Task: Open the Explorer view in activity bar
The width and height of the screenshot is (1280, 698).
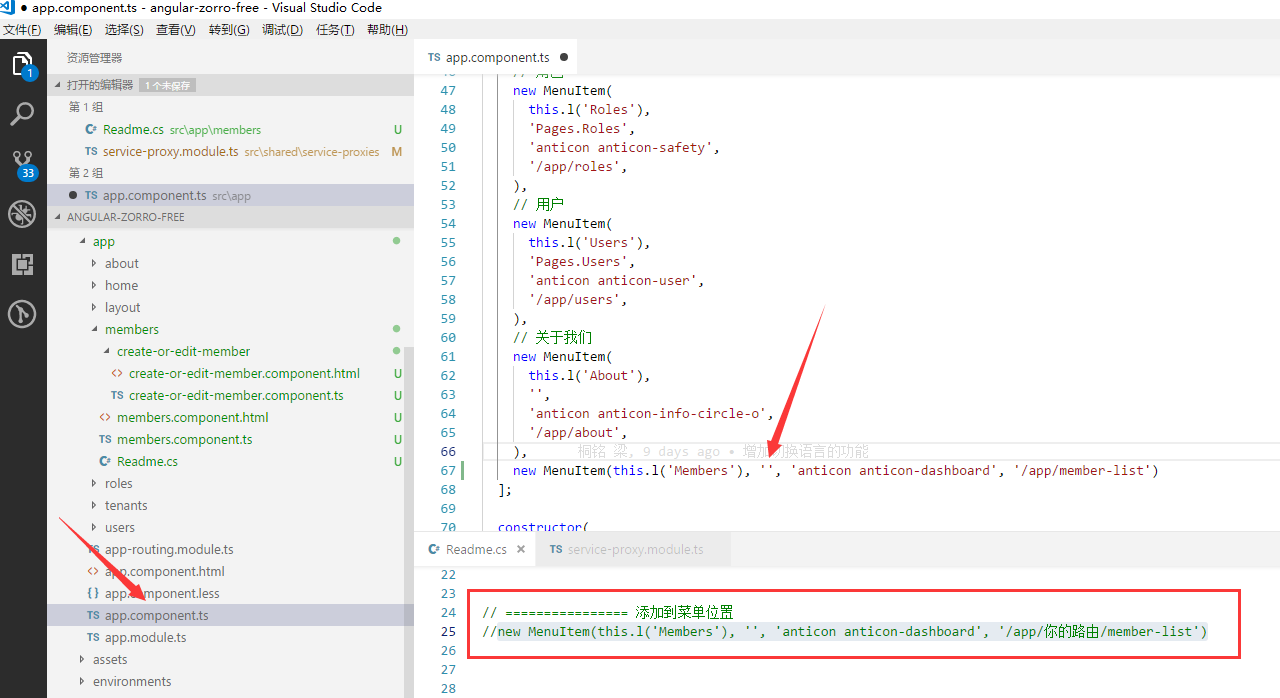Action: tap(23, 66)
